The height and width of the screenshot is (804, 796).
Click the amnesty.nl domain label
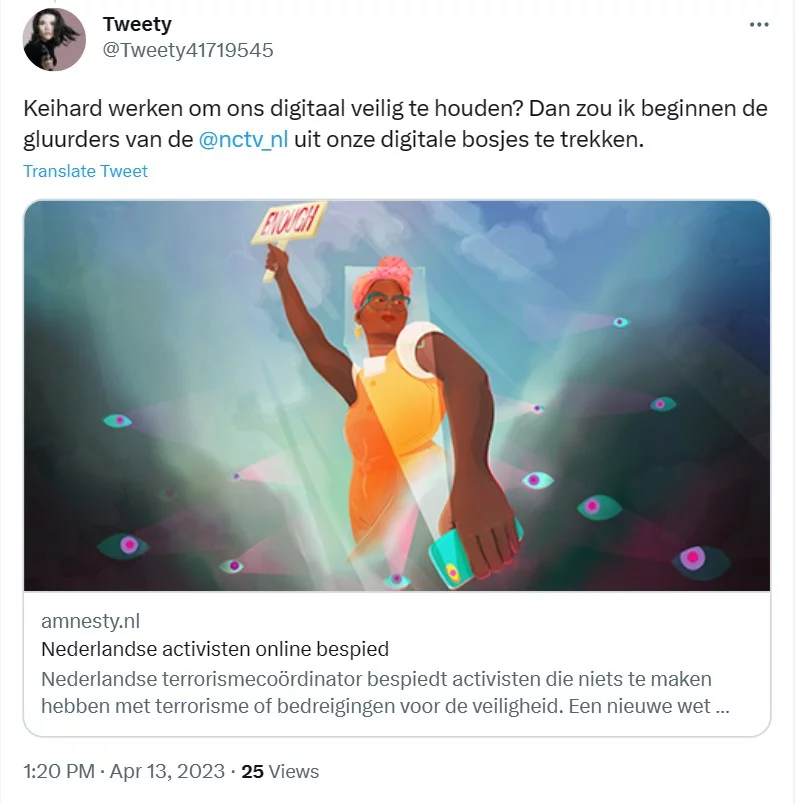(x=90, y=621)
